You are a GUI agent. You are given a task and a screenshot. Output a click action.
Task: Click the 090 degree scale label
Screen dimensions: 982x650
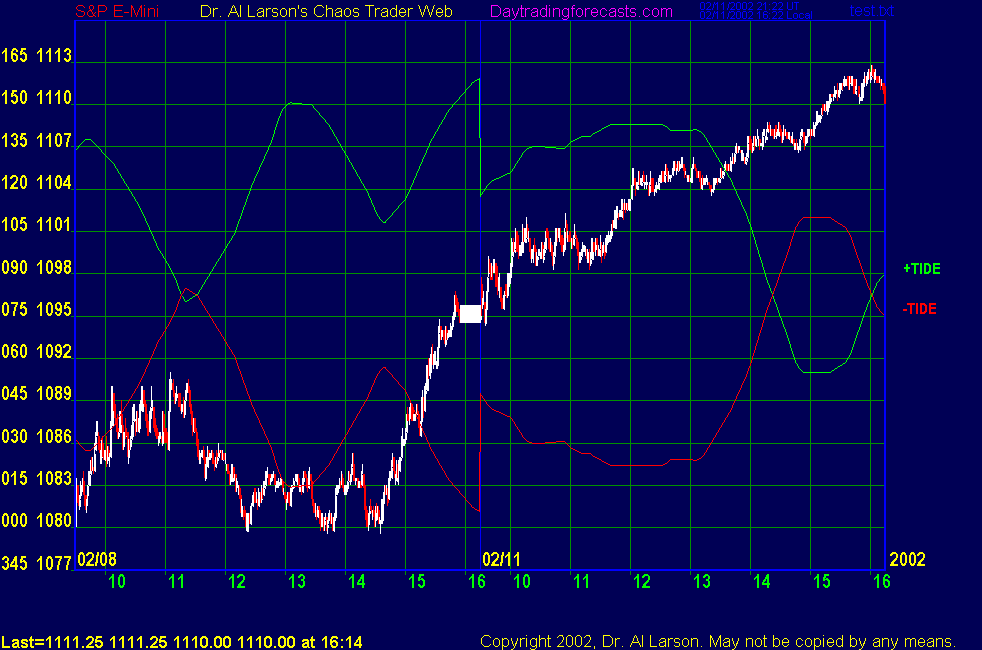click(15, 268)
